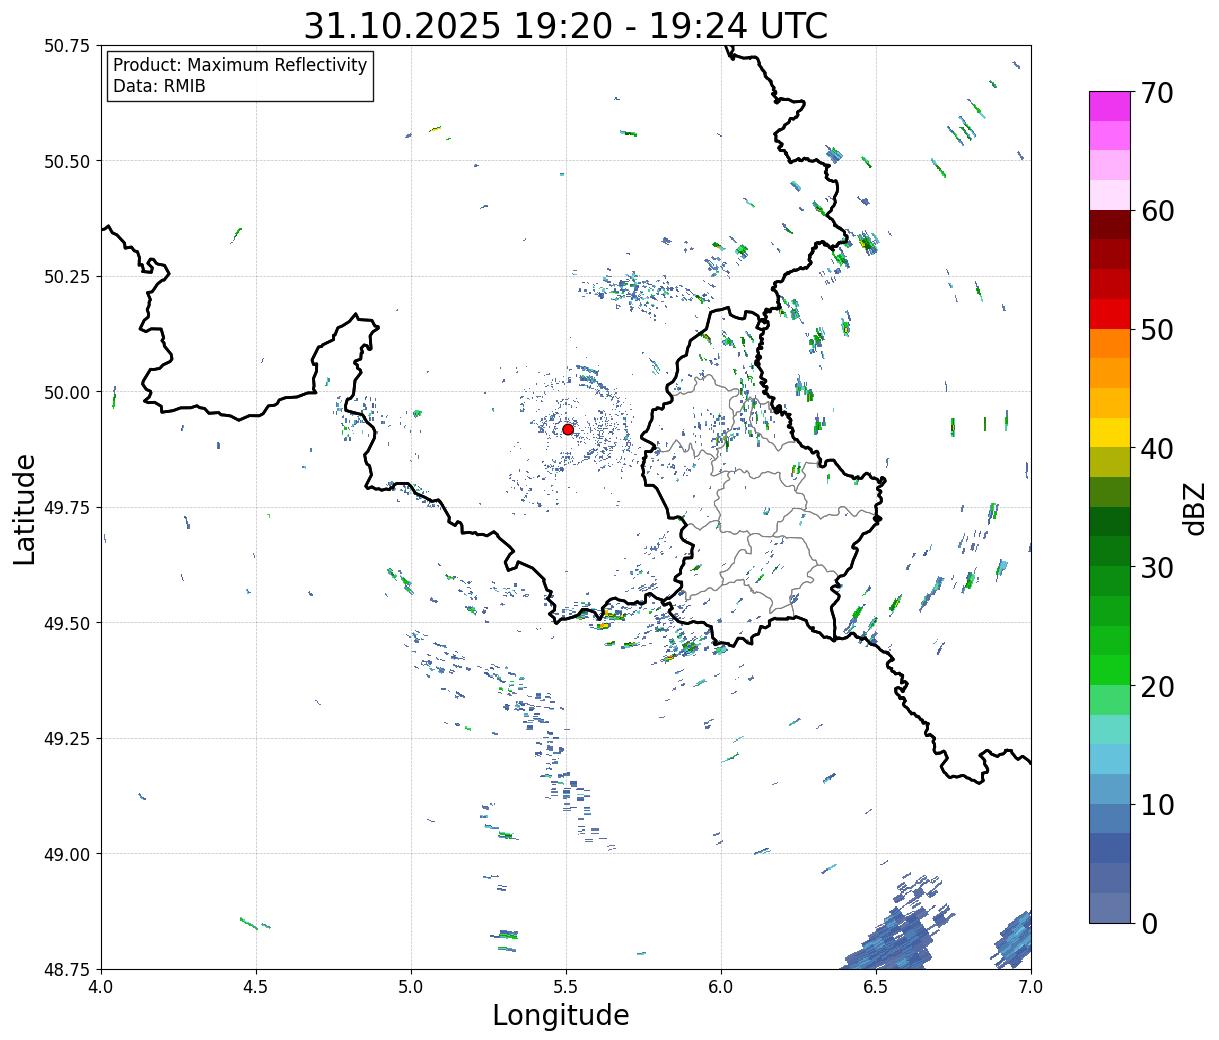Select the 'Data: RMIB' label in the info box
The image size is (1219, 1040).
pos(159,87)
